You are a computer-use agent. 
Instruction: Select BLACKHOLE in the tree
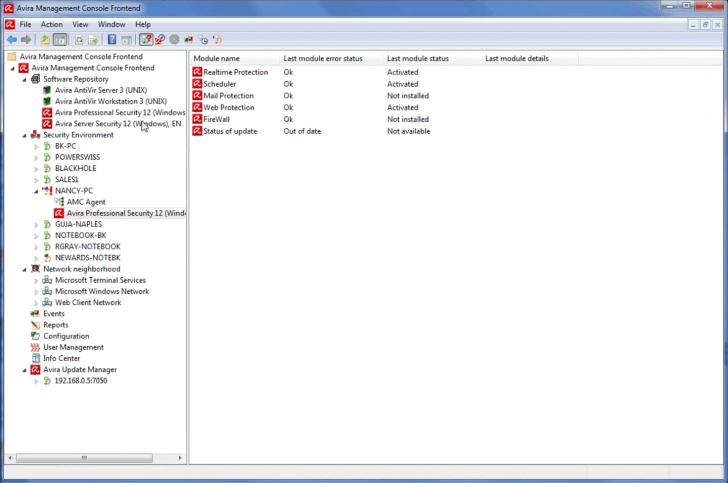[76, 169]
